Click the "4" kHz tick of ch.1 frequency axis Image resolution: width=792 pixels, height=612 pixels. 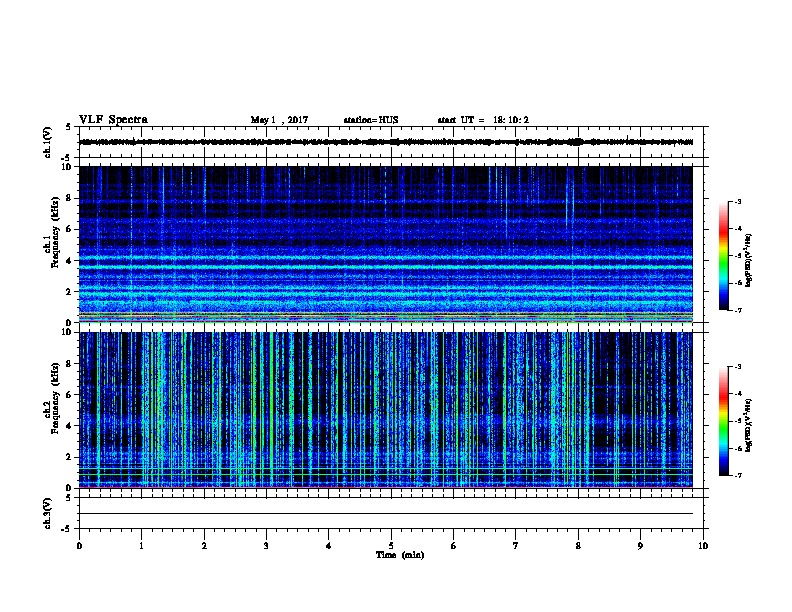69,261
